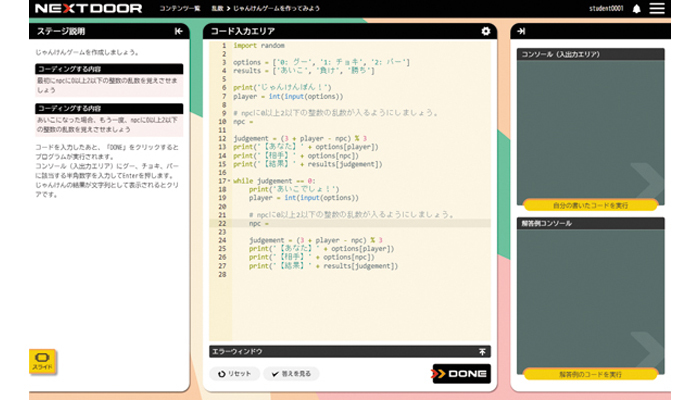This screenshot has width=700, height=400.
Task: Click the エラーウィンドウ title bar
Action: [350, 352]
